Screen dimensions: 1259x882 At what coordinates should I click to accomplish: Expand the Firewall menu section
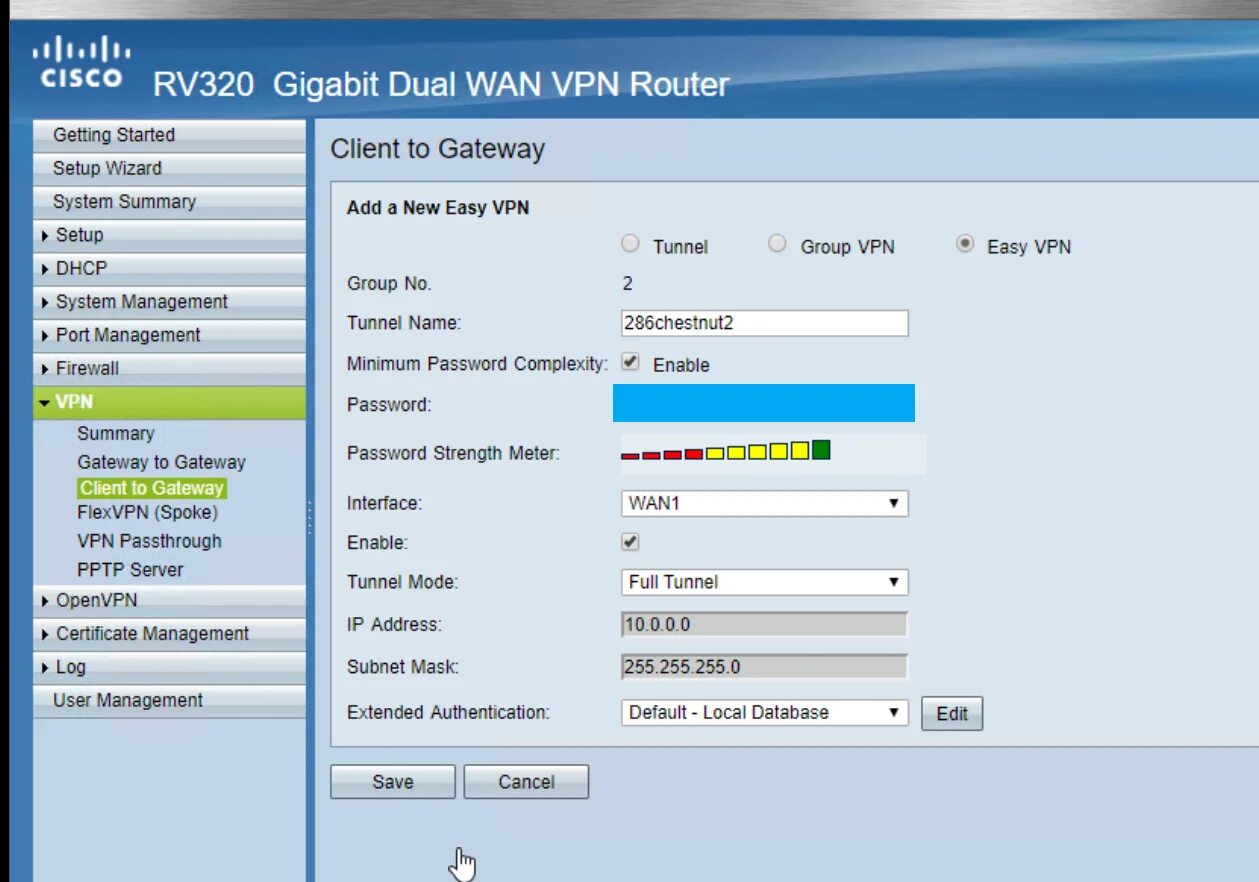click(169, 368)
